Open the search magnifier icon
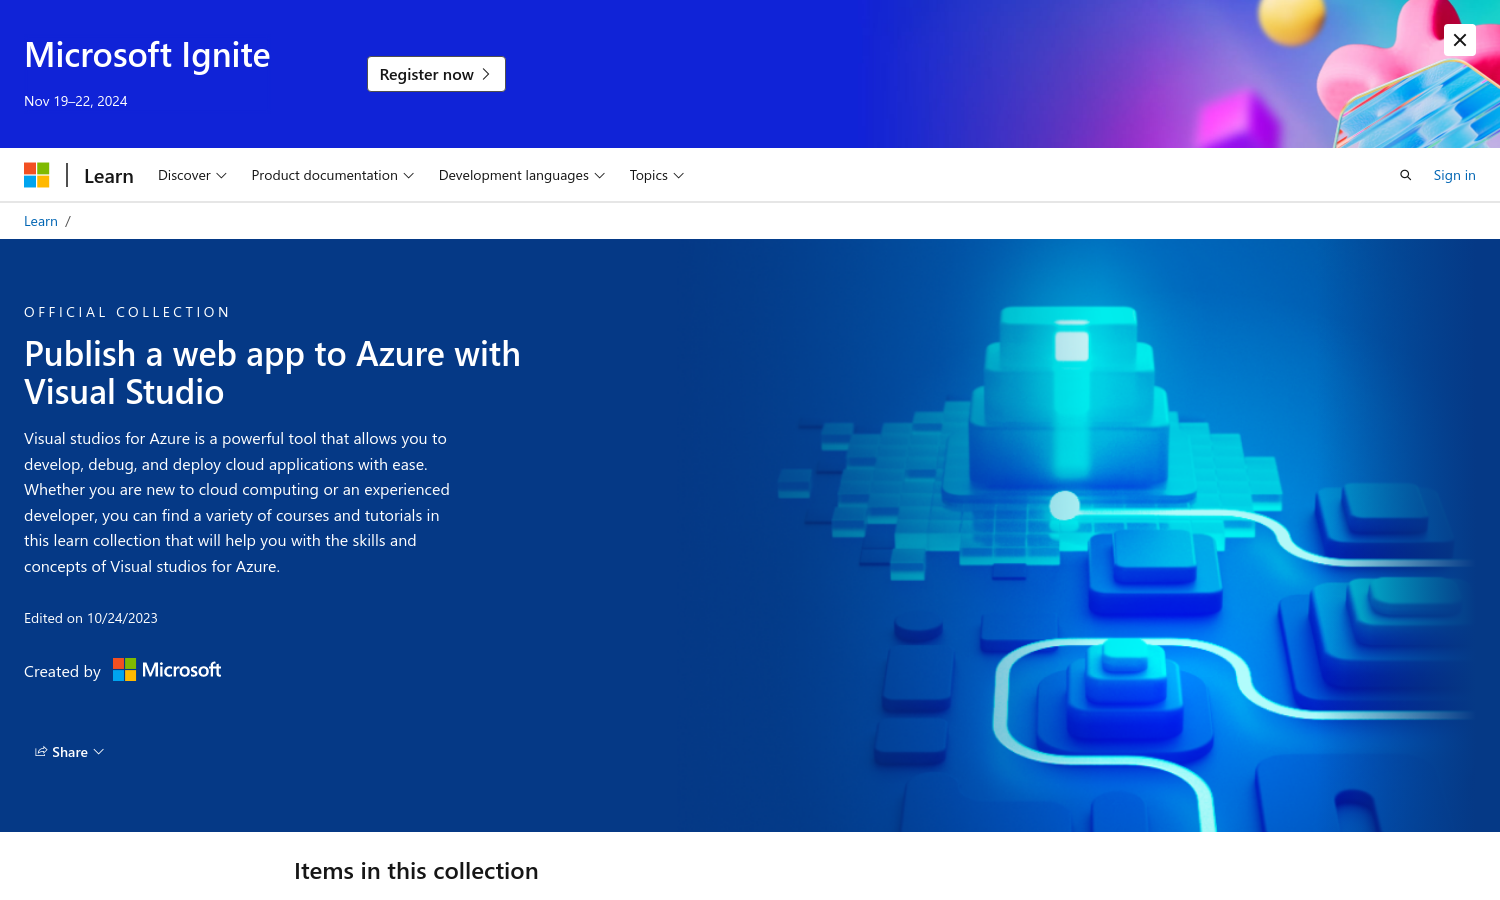The image size is (1500, 900). 1405,175
